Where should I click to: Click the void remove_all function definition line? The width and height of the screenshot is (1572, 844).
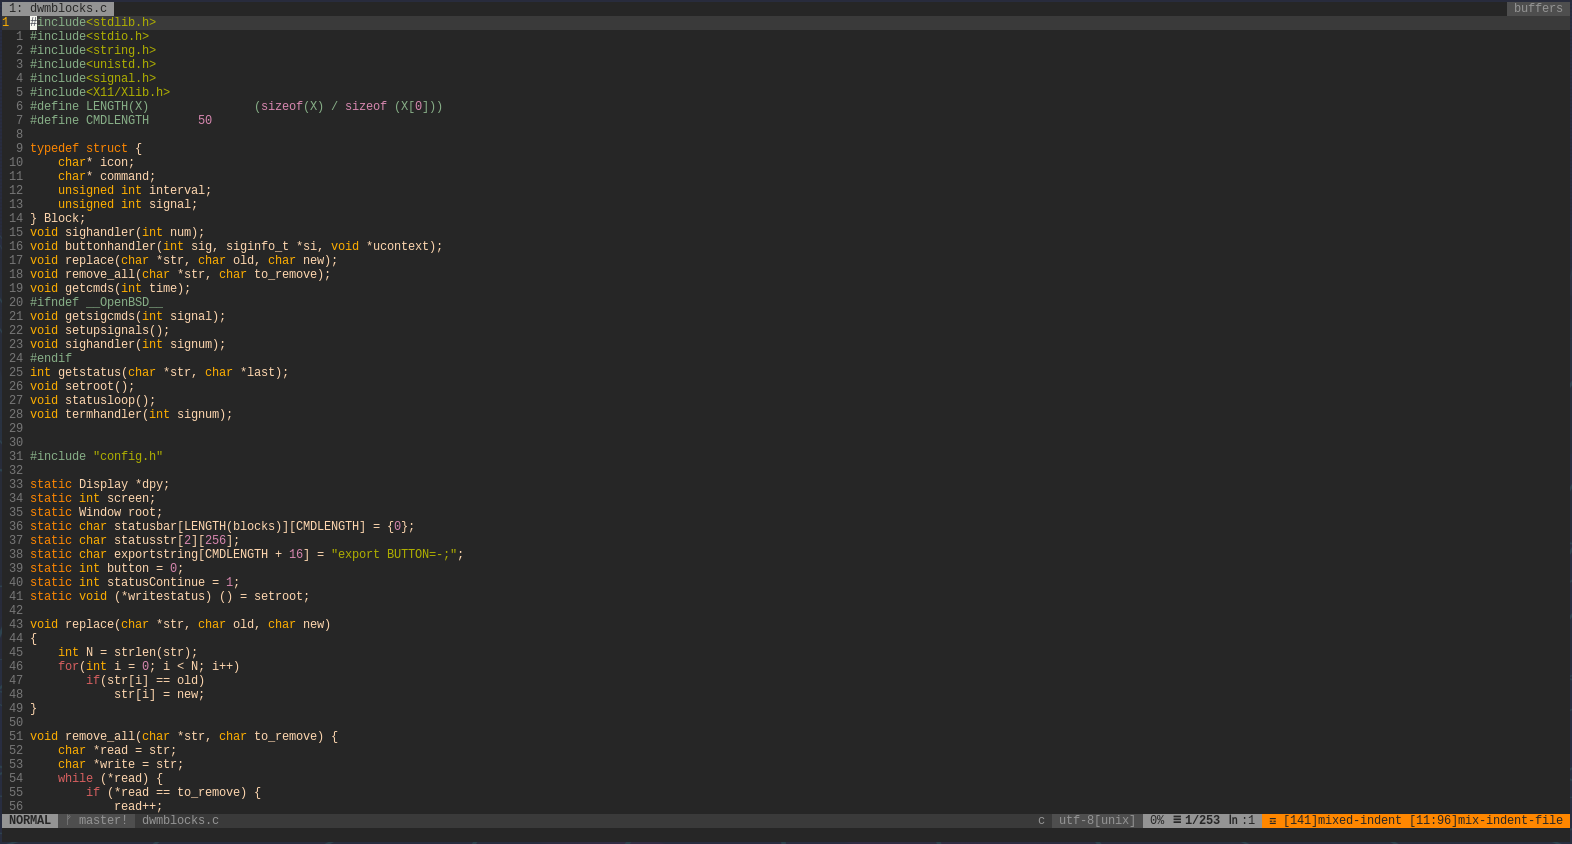click(183, 736)
